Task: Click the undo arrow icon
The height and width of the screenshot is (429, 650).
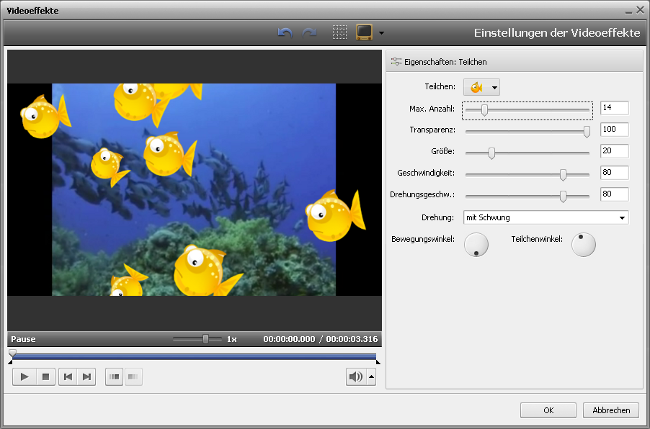Action: coord(285,32)
